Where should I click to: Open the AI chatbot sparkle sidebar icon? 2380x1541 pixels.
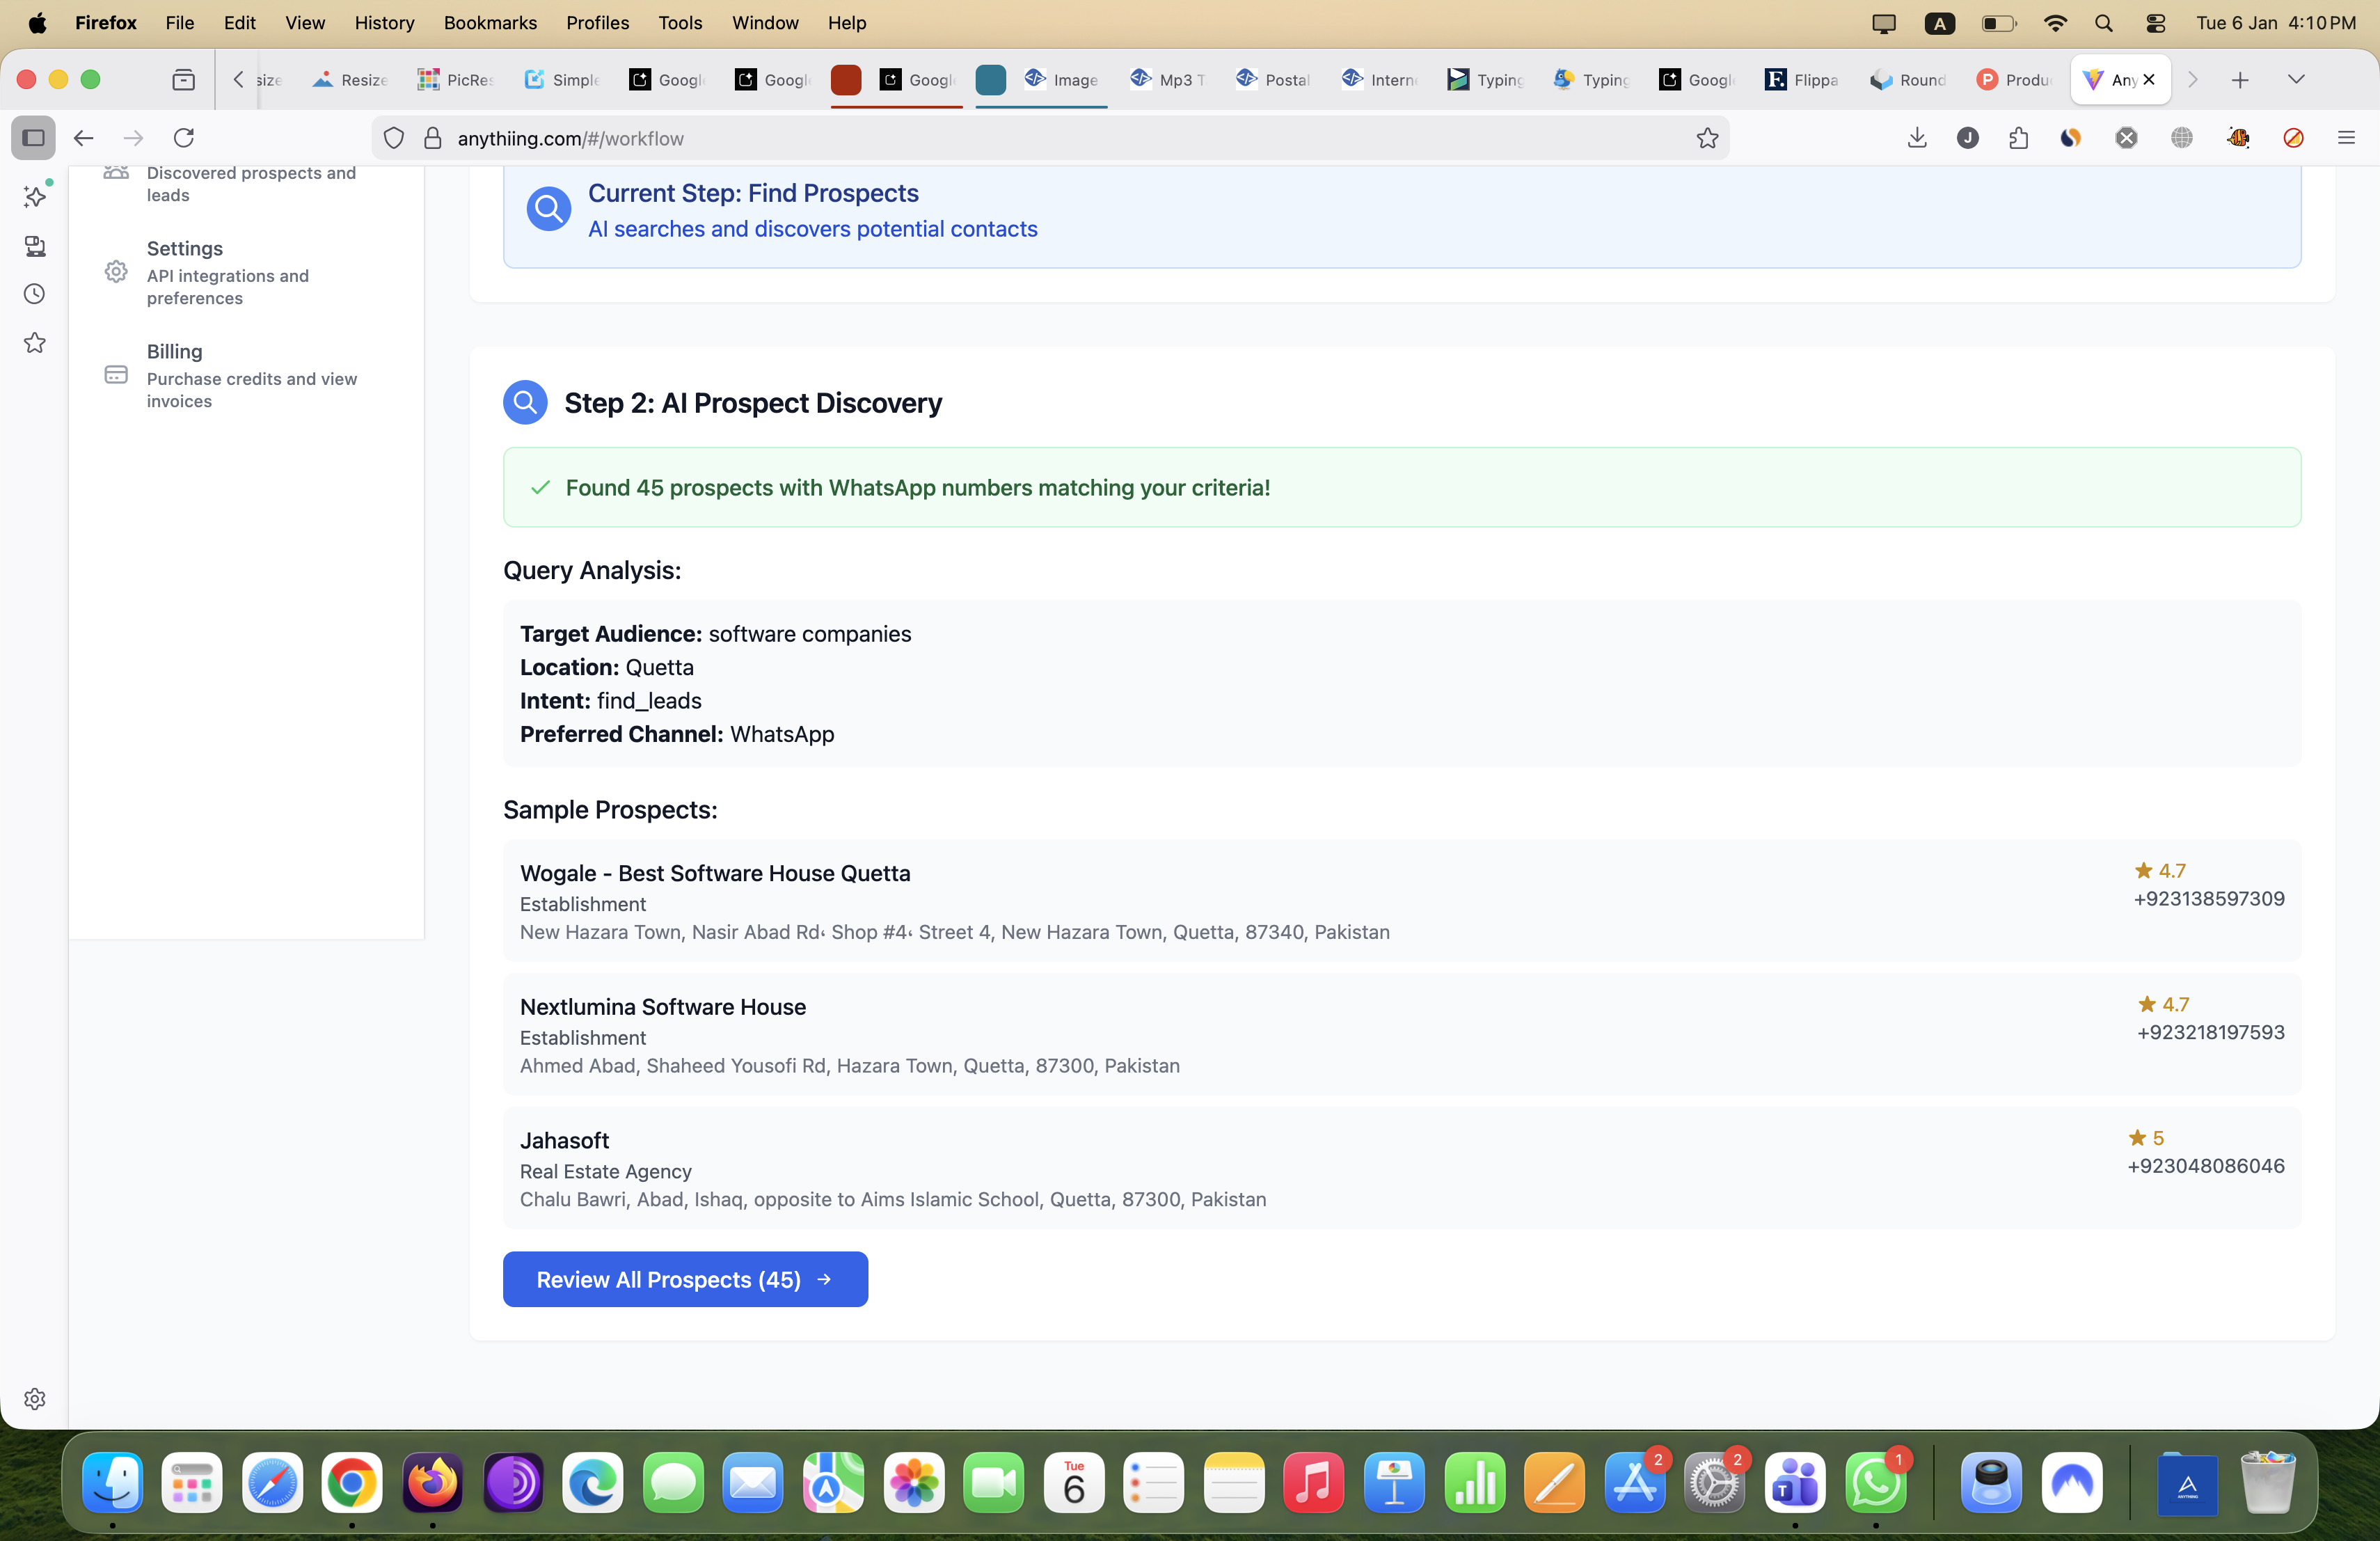35,197
